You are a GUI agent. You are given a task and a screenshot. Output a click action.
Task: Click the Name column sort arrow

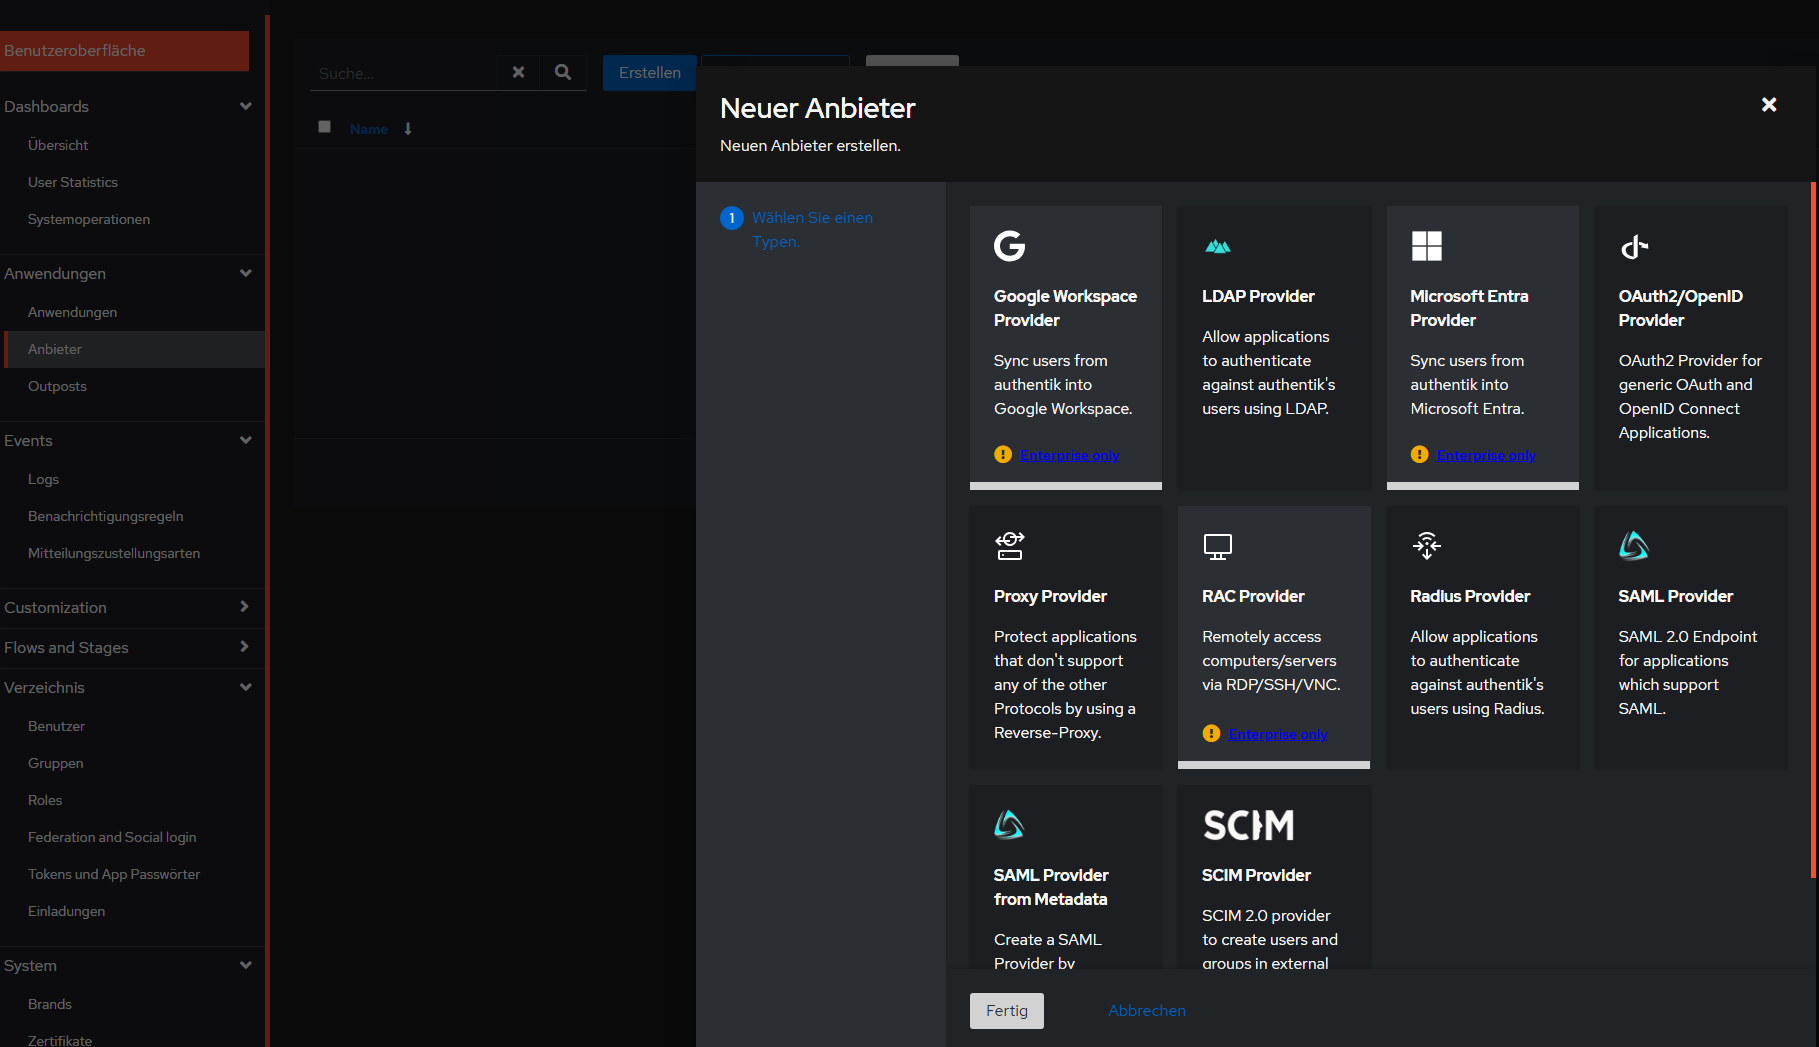[408, 129]
